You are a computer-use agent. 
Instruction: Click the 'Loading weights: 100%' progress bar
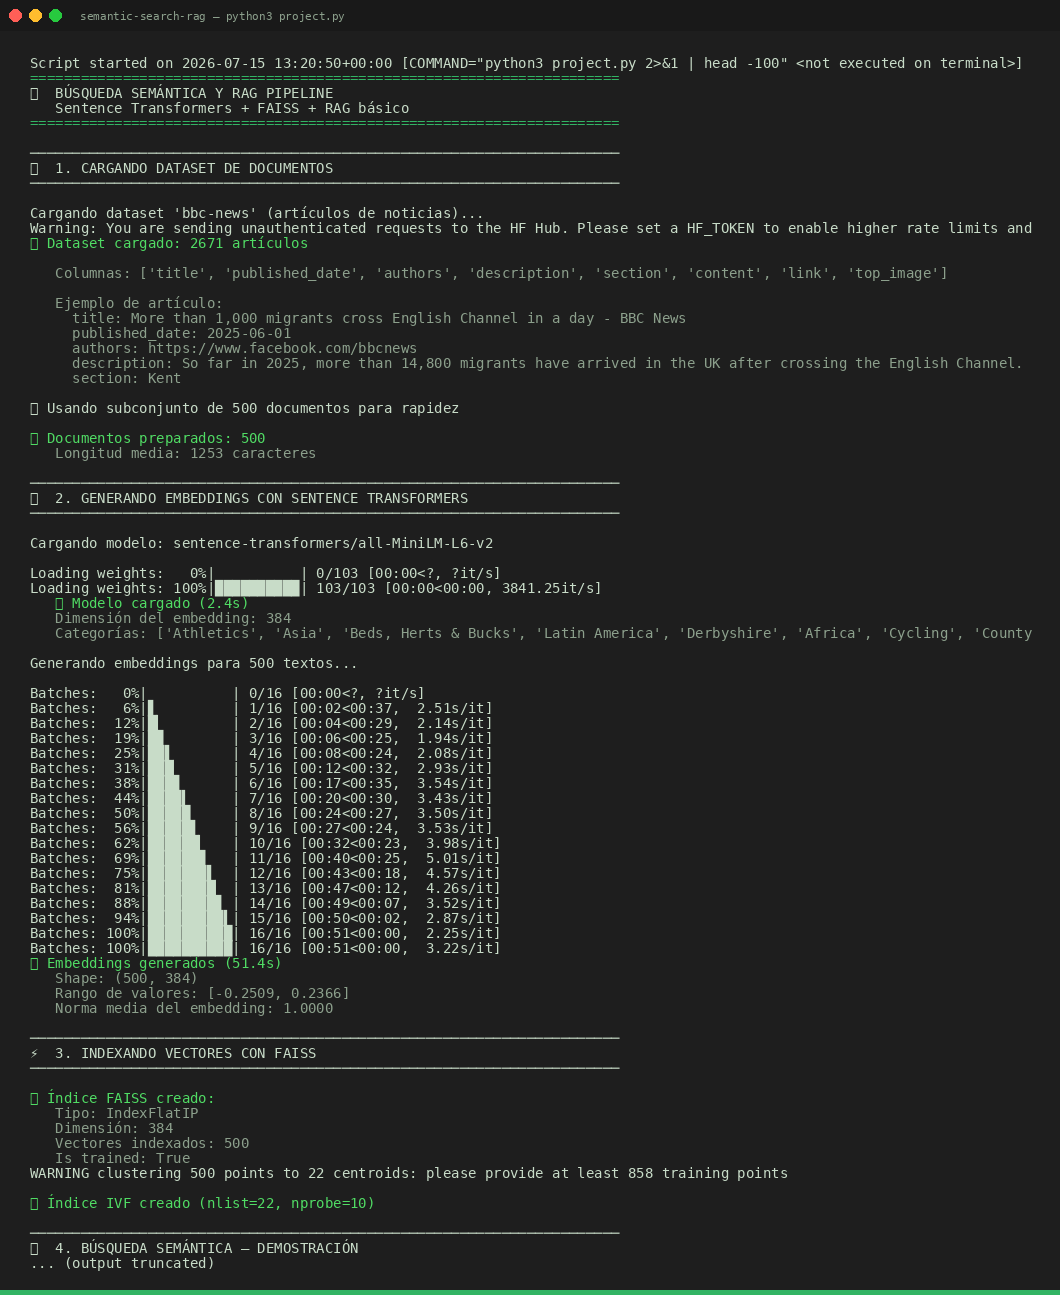pos(257,588)
